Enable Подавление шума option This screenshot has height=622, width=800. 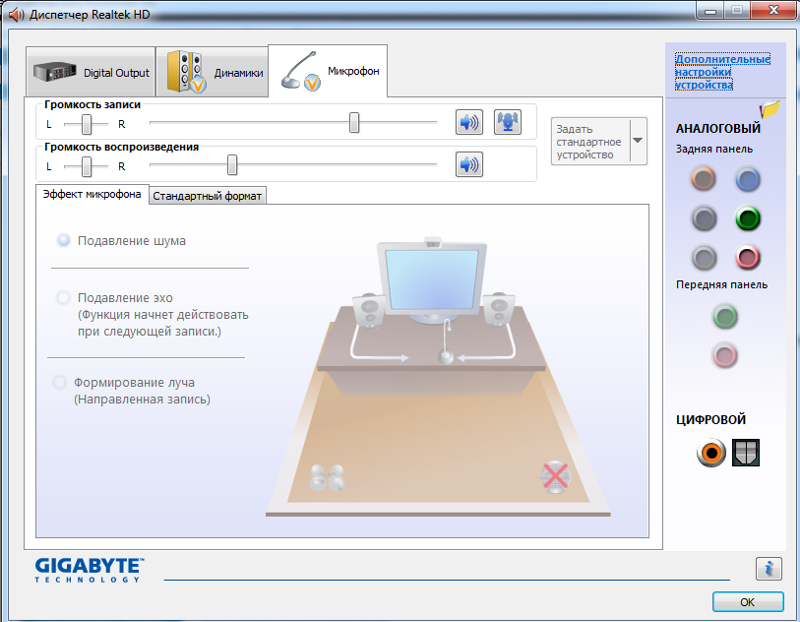pos(64,240)
